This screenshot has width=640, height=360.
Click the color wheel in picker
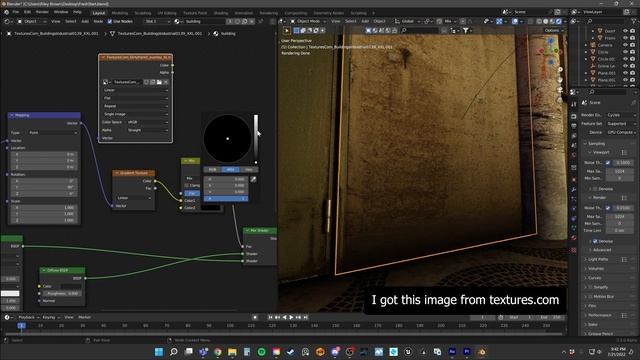(227, 139)
